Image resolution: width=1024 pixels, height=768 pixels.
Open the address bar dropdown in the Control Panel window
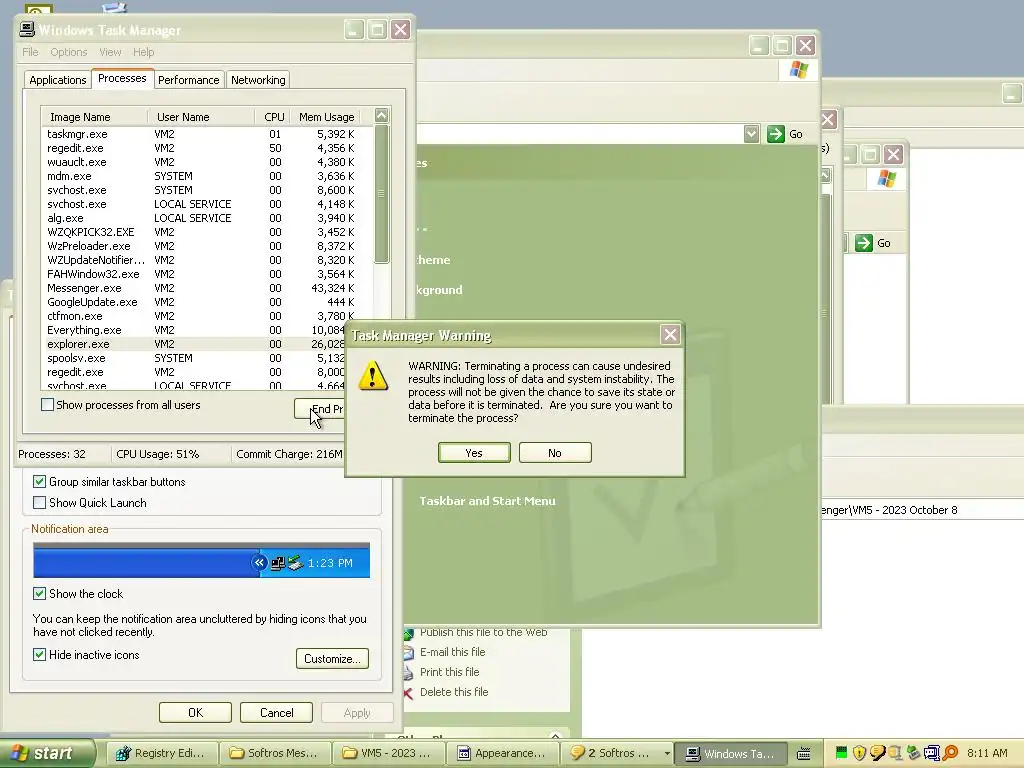click(751, 134)
